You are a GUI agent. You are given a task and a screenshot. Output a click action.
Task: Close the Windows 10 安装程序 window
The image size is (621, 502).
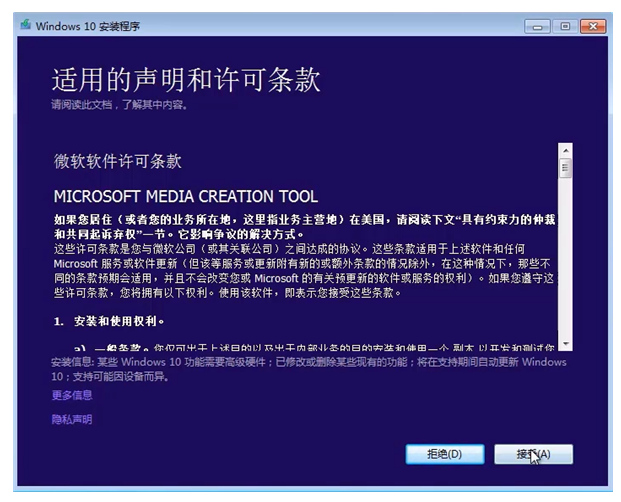[593, 25]
